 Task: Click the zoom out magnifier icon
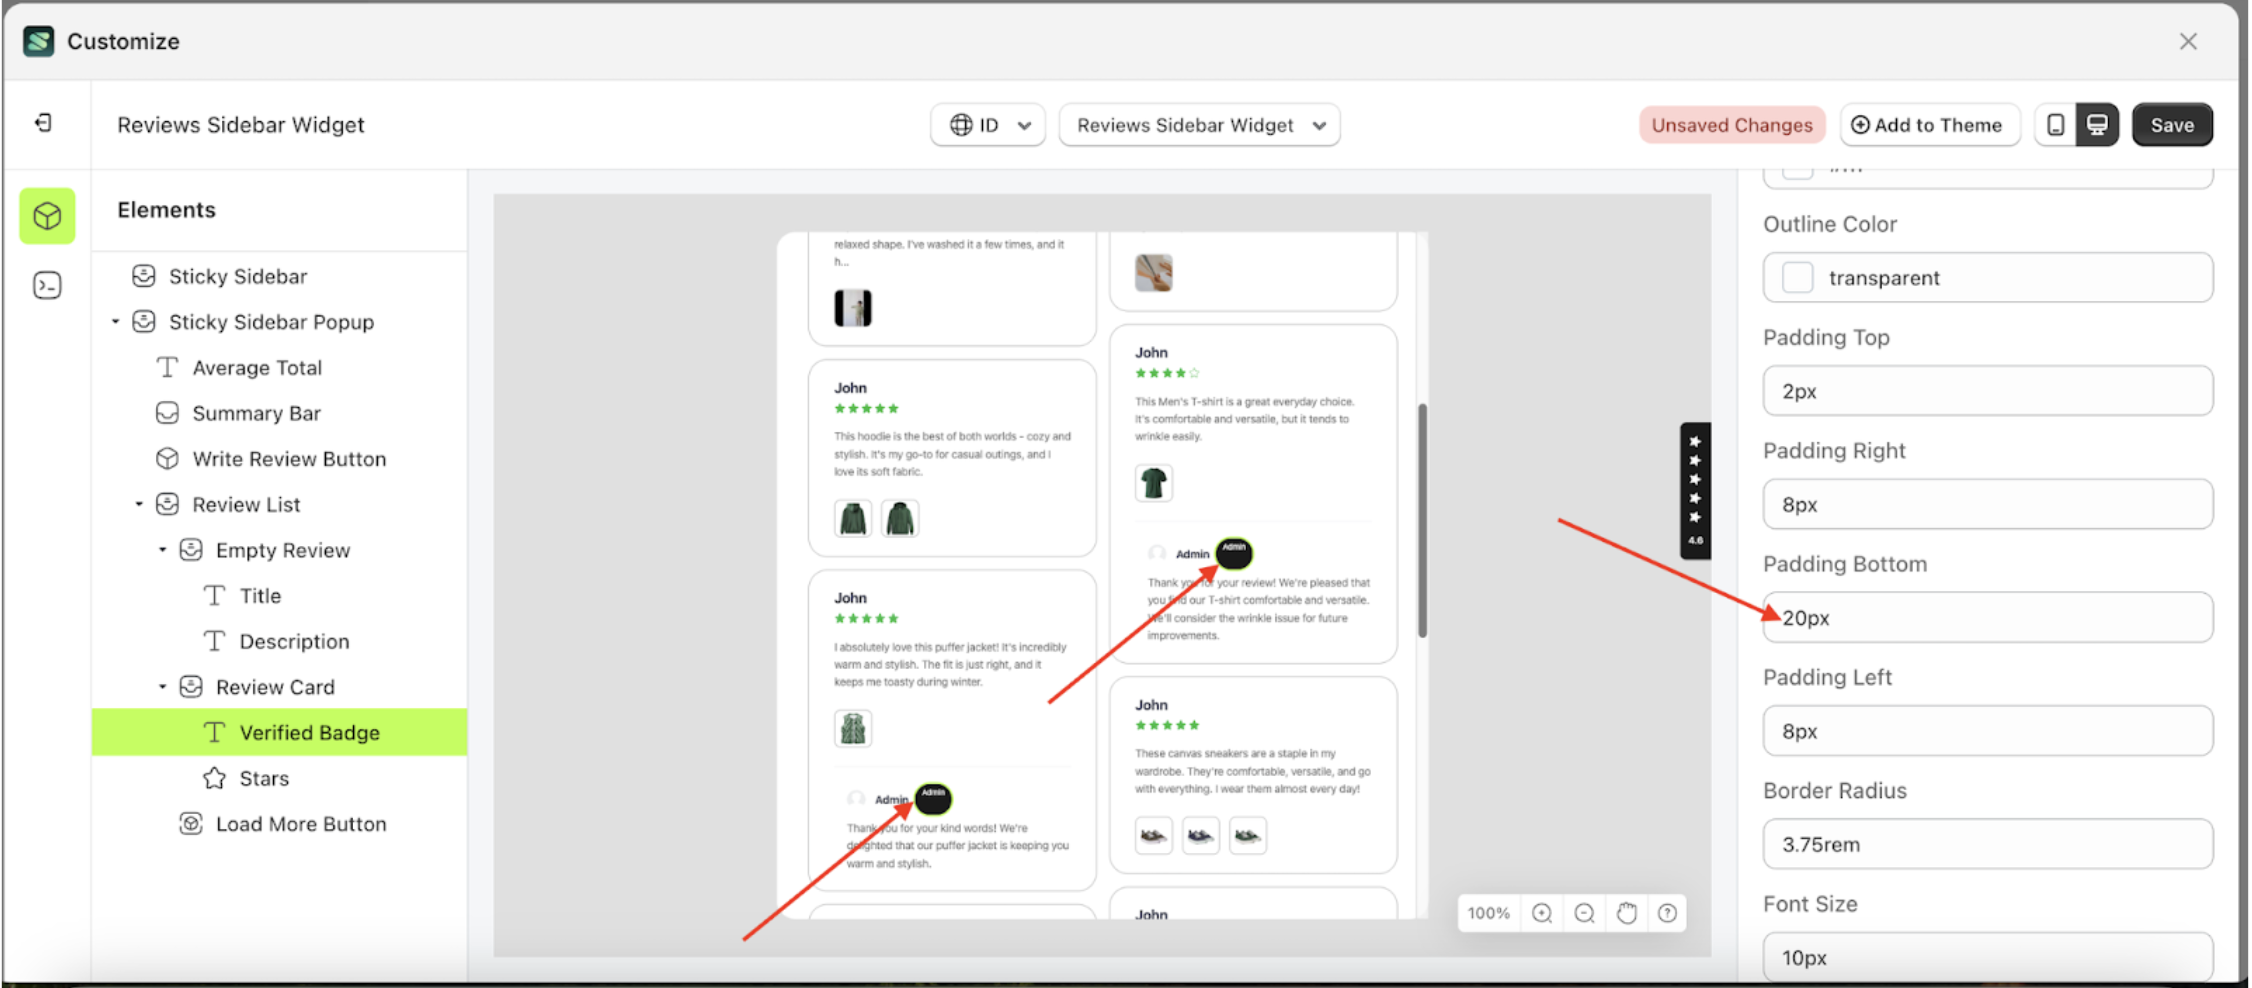tap(1583, 912)
